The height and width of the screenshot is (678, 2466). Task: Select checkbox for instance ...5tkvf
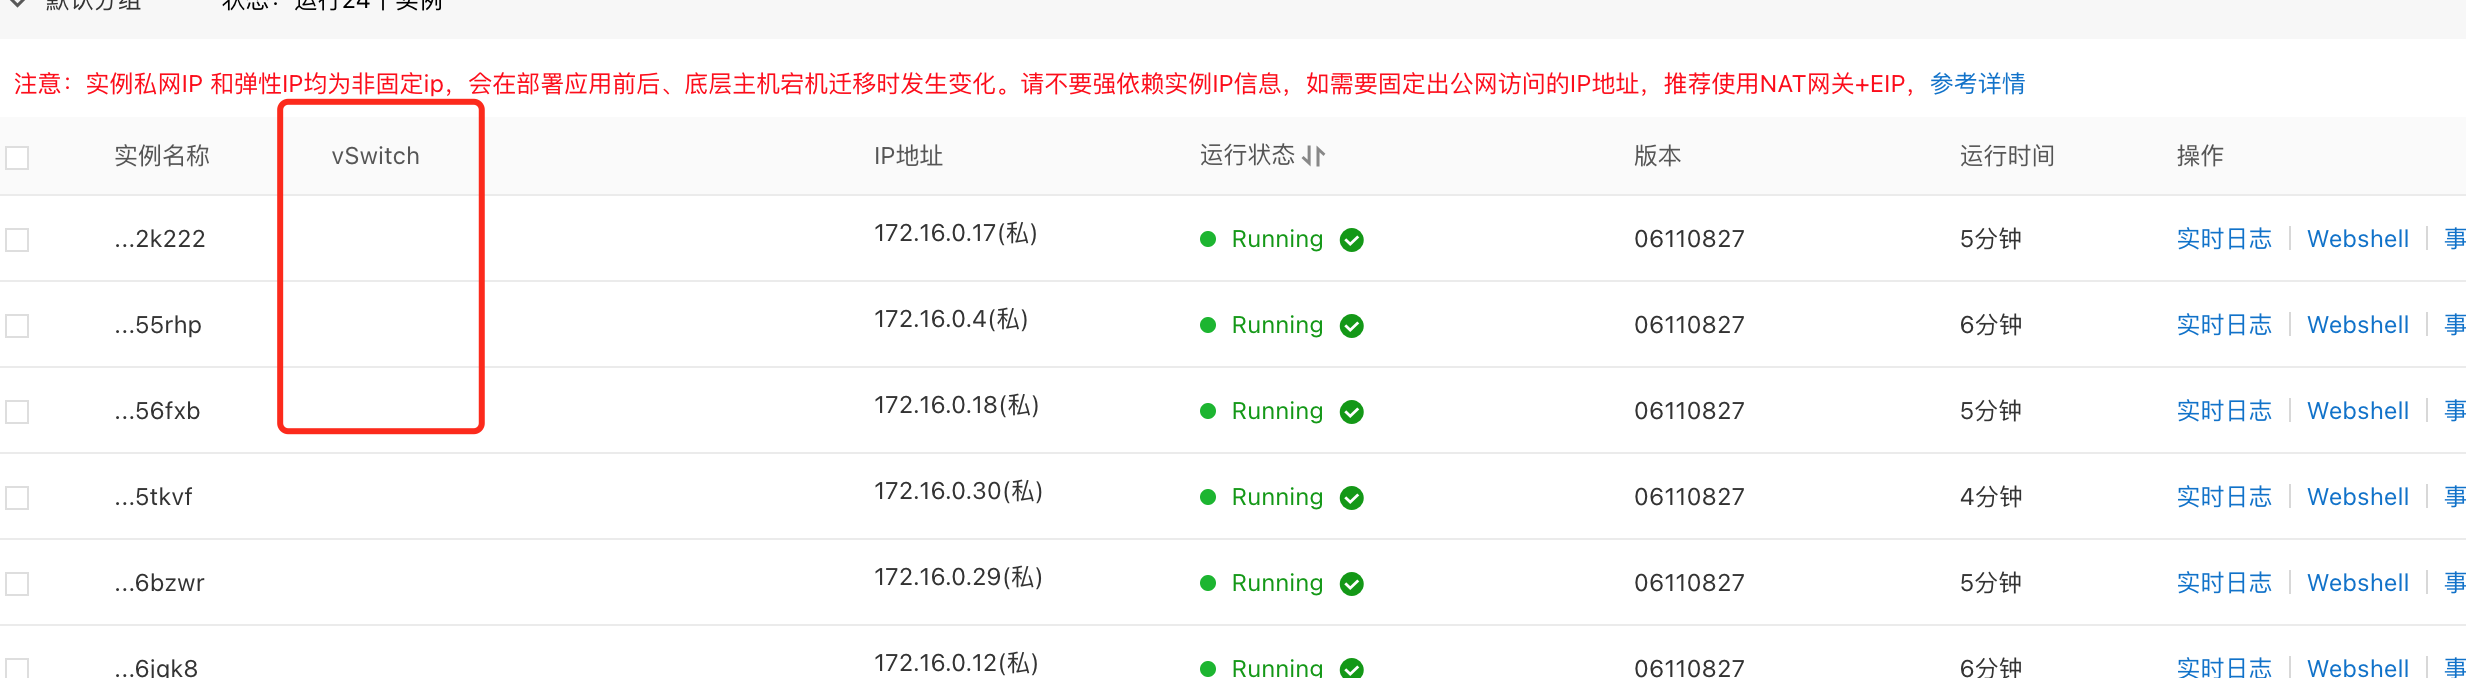(17, 498)
